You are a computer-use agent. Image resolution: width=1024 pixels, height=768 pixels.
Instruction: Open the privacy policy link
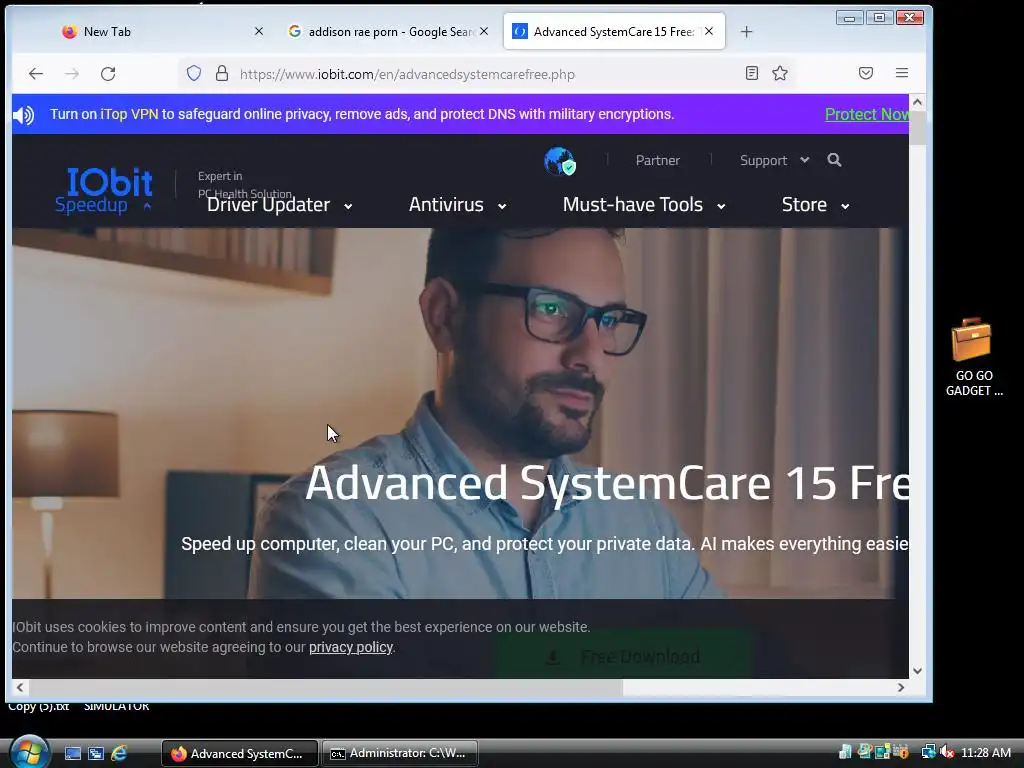pos(351,647)
